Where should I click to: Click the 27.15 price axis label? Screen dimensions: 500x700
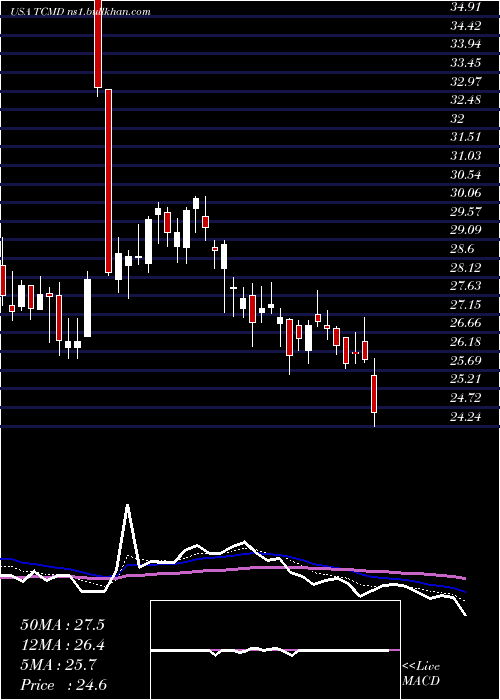click(465, 304)
